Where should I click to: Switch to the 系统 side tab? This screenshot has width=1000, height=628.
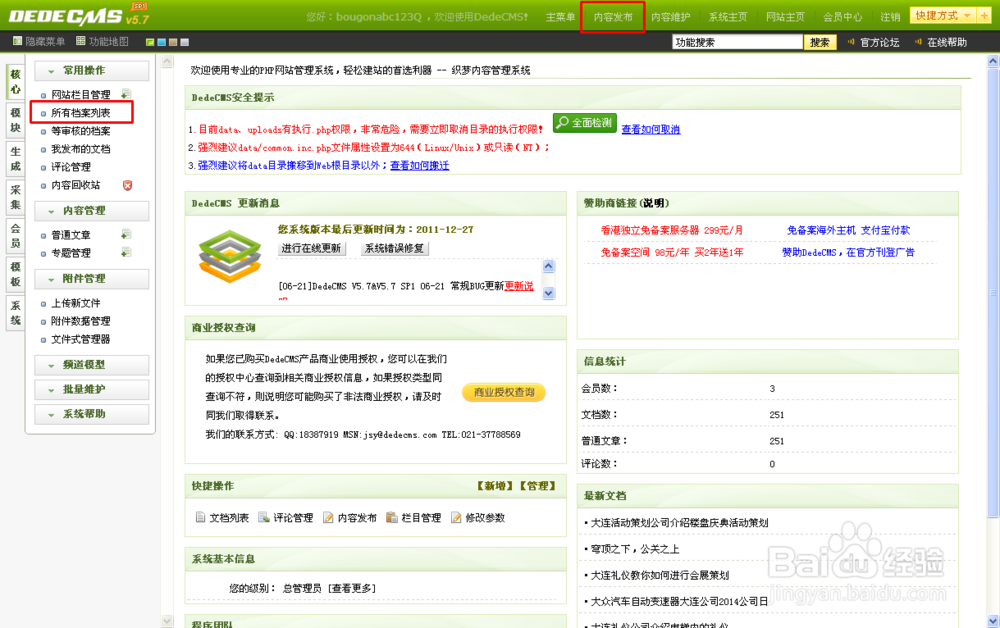(x=15, y=312)
